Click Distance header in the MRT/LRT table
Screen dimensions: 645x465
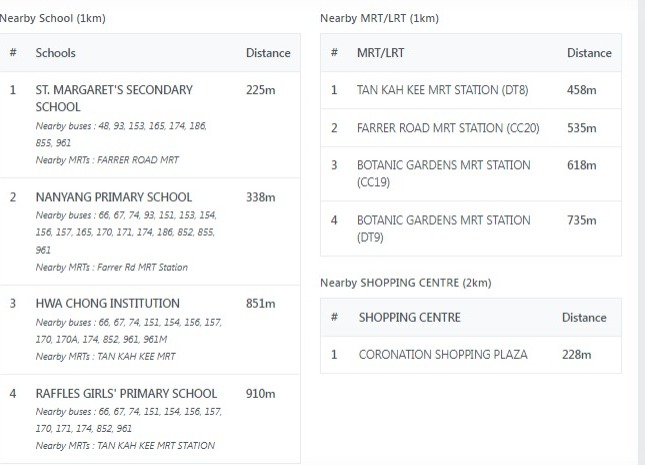point(589,52)
